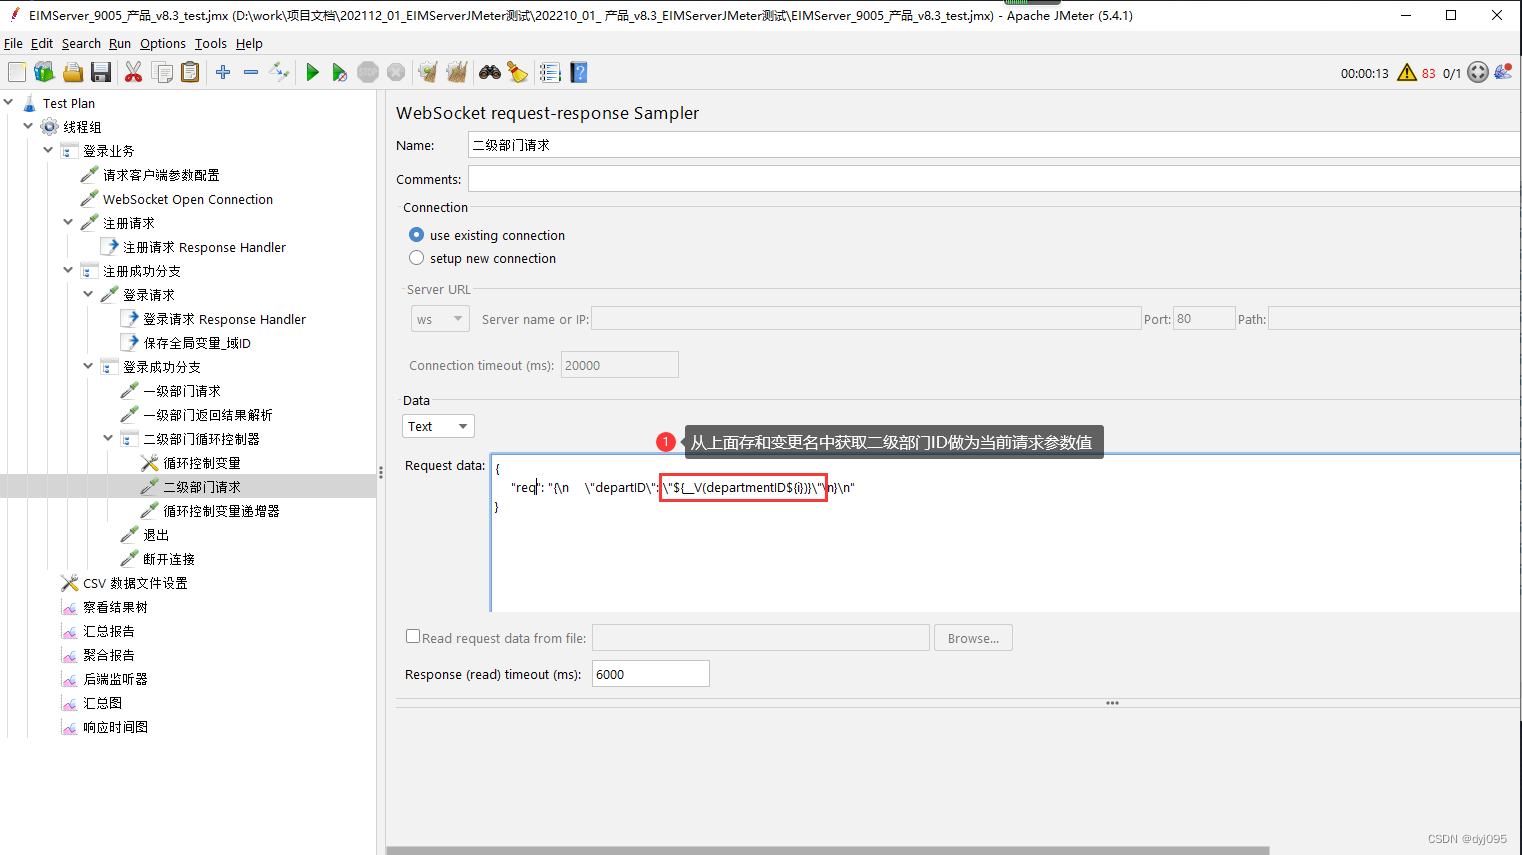Expand all tree nodes with plus icon
1522x855 pixels.
coord(223,72)
